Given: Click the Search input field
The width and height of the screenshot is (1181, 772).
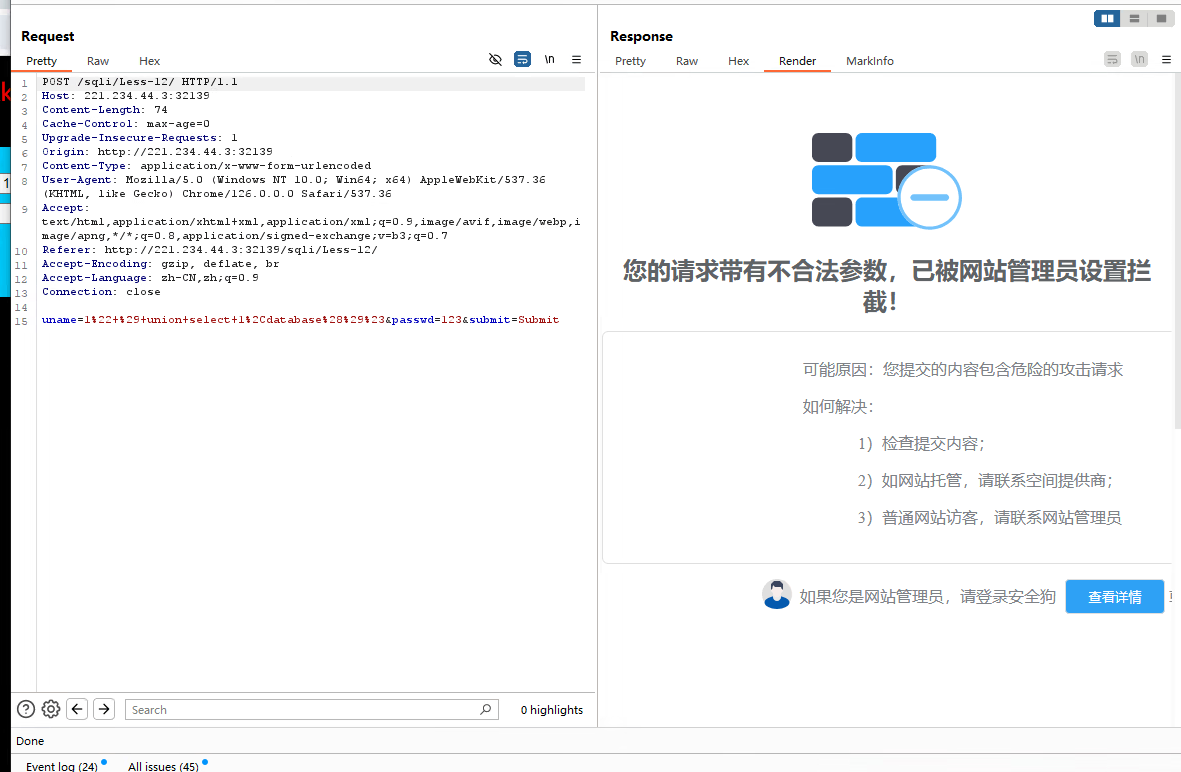Looking at the screenshot, I should point(300,710).
